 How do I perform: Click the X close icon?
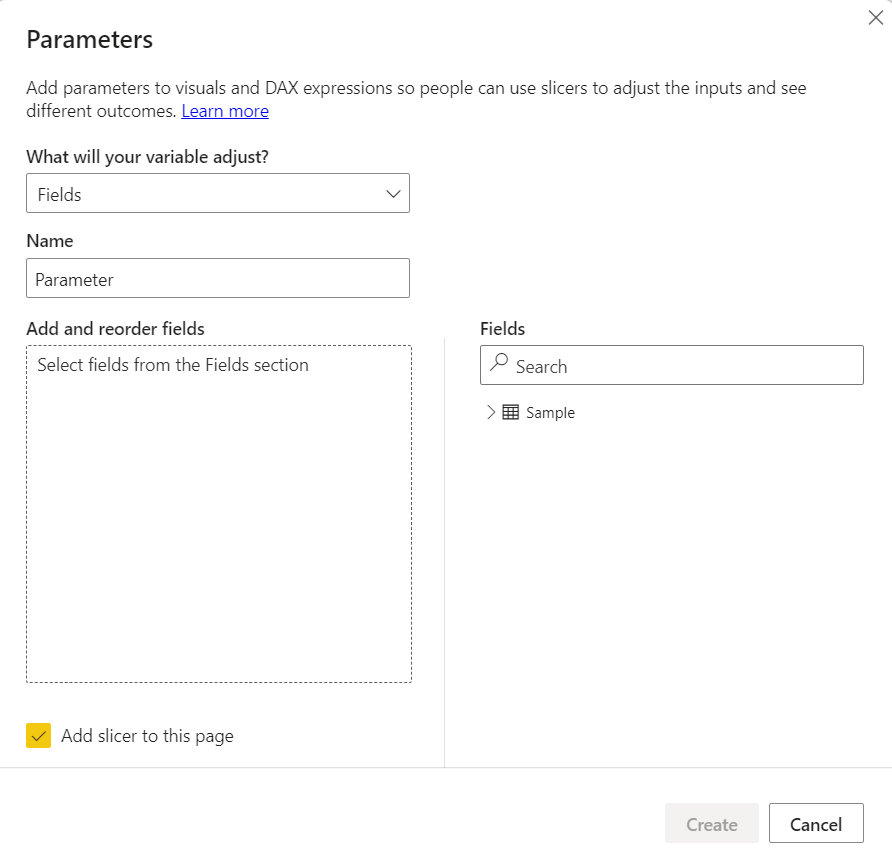[x=876, y=17]
